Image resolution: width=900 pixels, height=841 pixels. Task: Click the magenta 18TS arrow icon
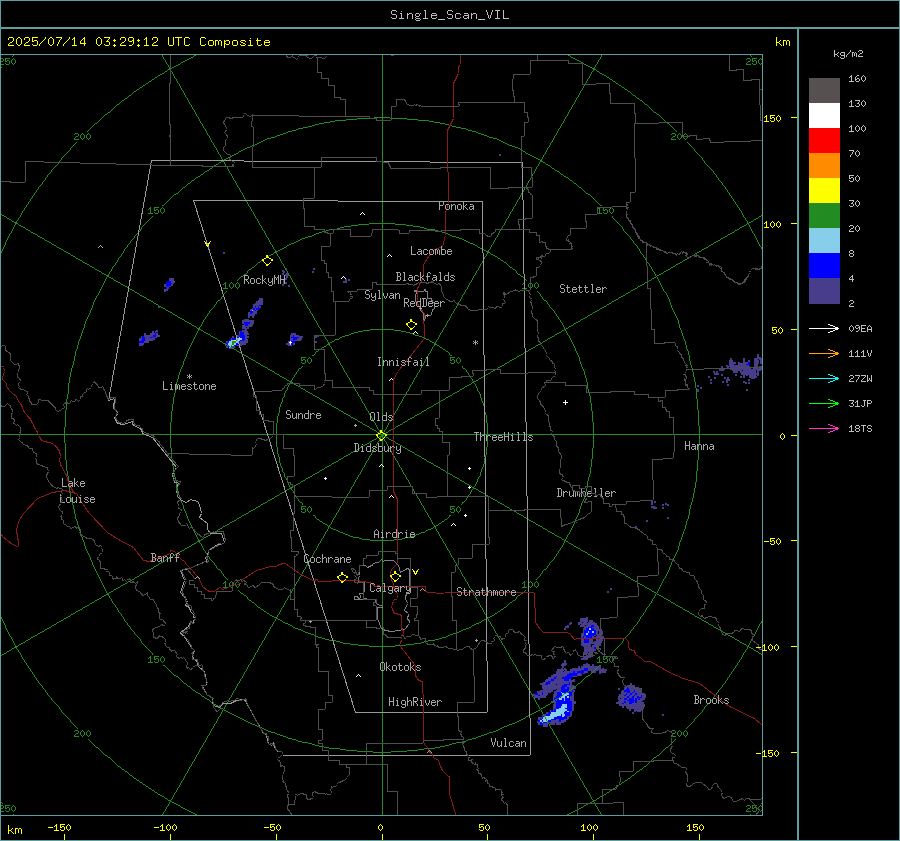point(824,428)
